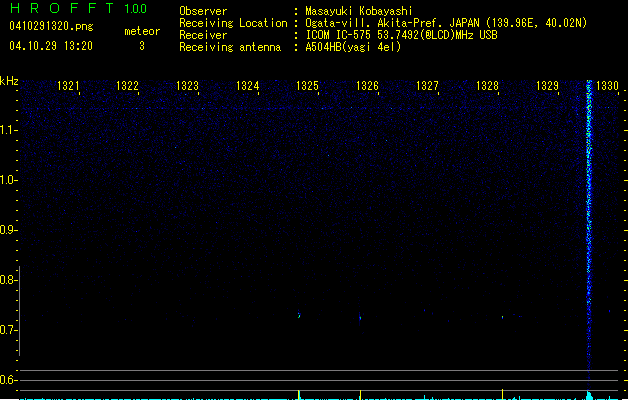The width and height of the screenshot is (629, 400).
Task: Click the 'meteor' count label
Action: tap(142, 31)
